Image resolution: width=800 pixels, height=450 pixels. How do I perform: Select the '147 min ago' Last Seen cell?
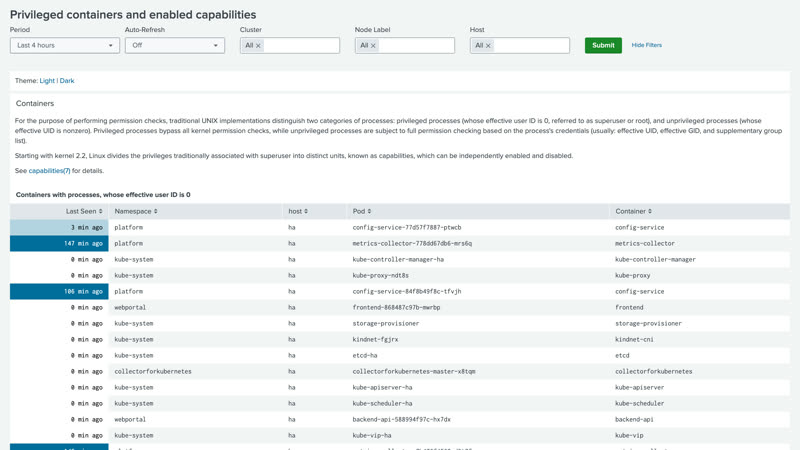59,243
